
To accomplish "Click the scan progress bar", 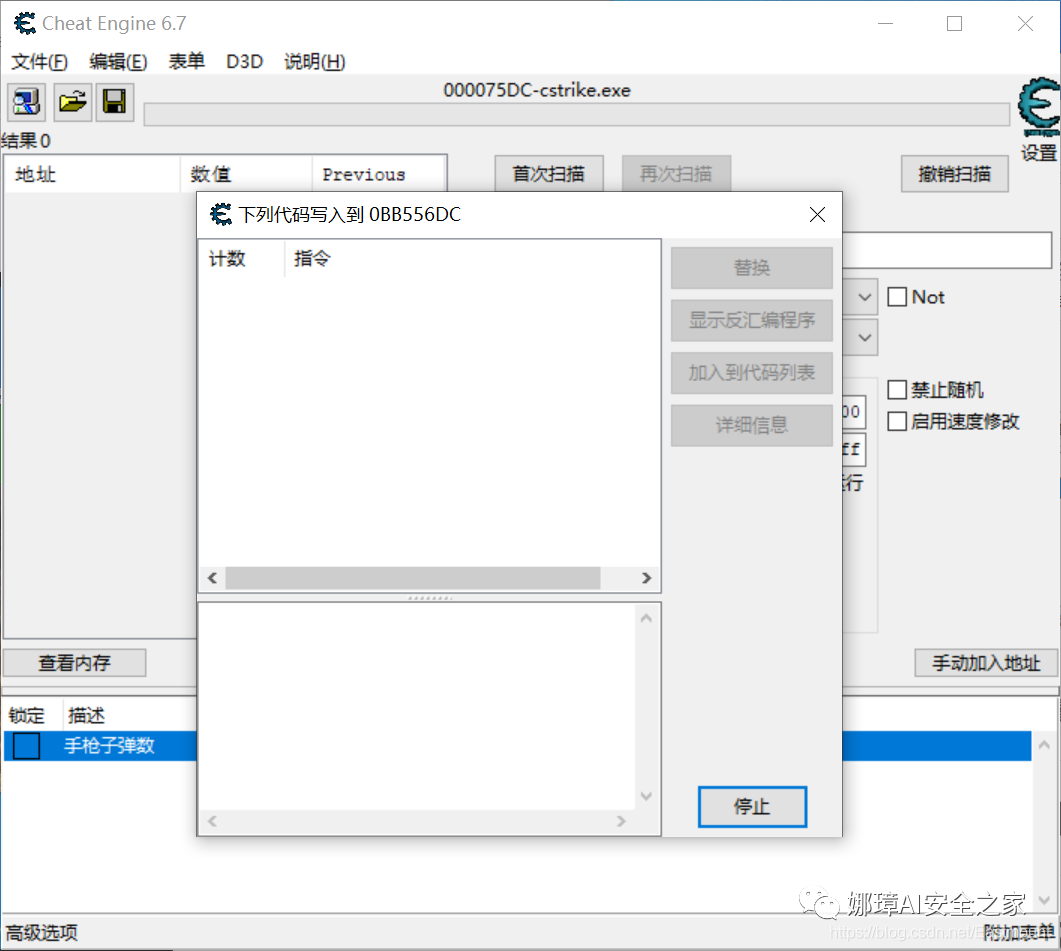I will click(x=577, y=114).
